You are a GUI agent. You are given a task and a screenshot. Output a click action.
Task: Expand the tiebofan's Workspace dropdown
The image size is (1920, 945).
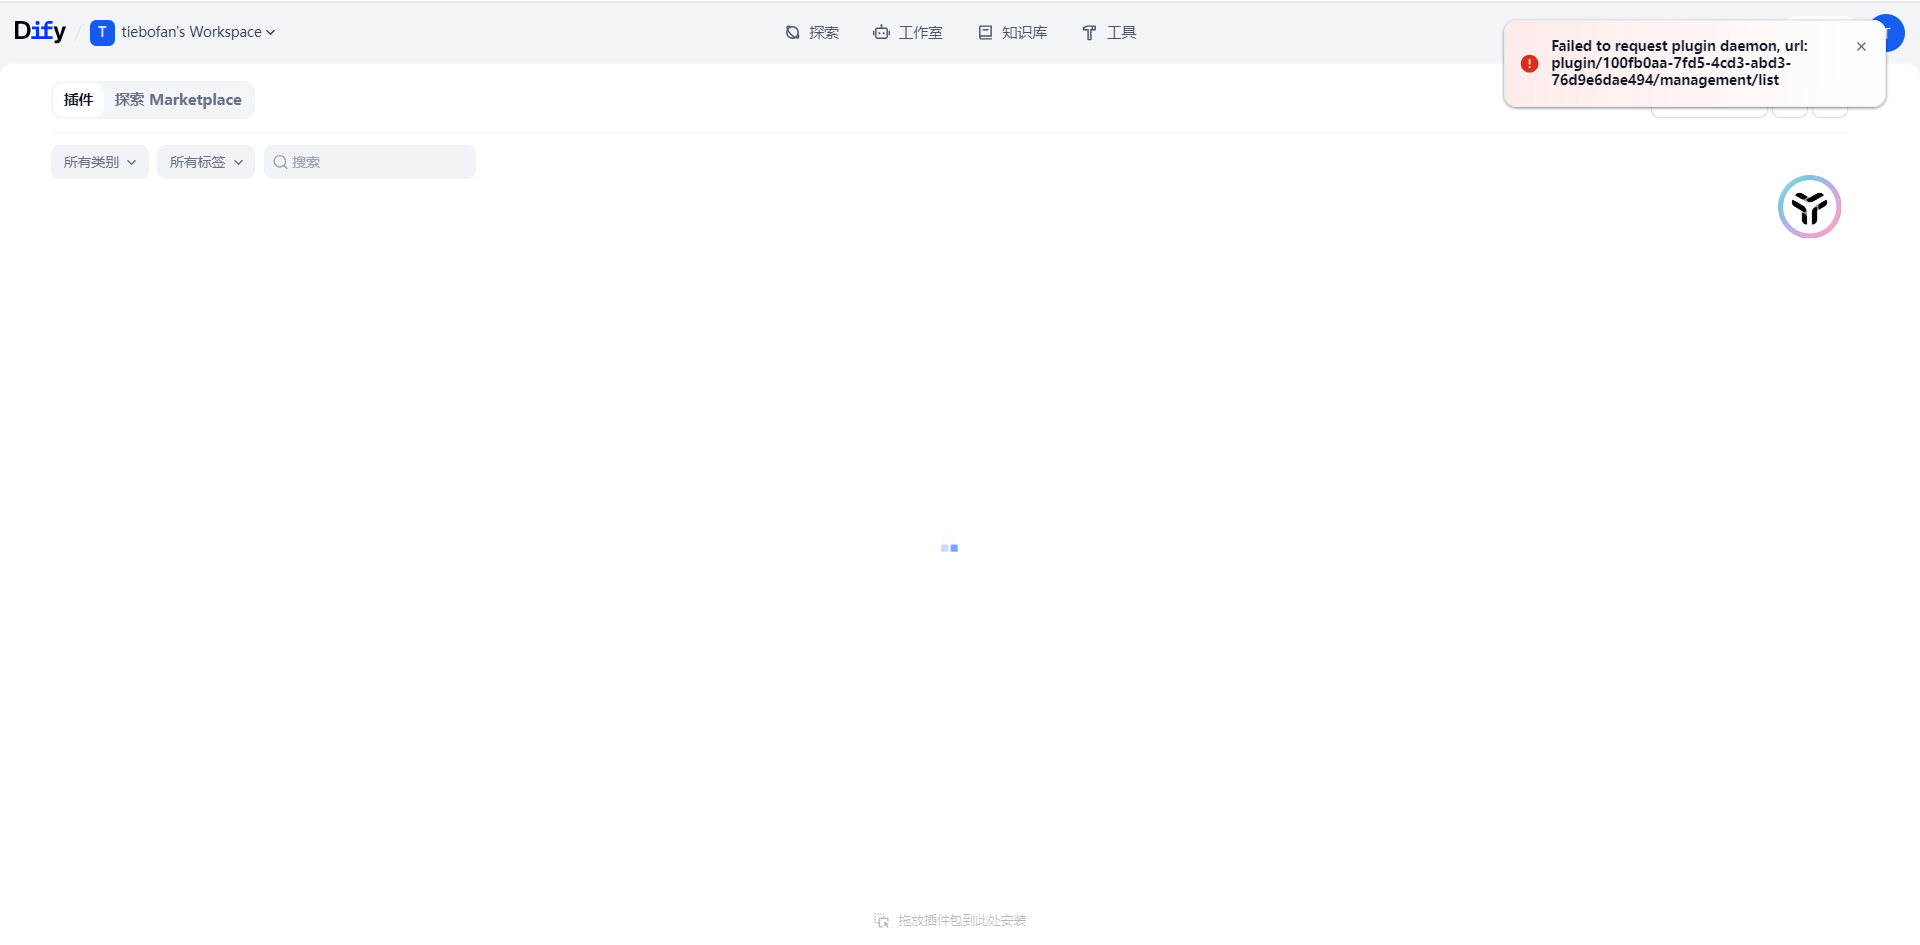(197, 32)
